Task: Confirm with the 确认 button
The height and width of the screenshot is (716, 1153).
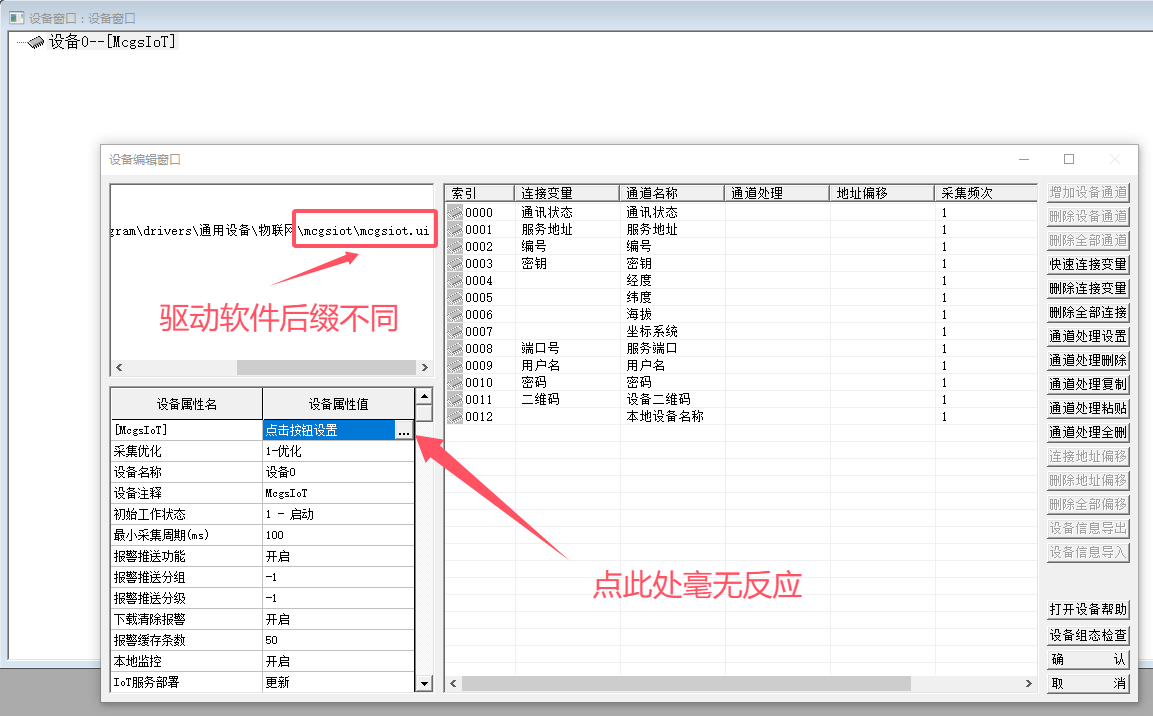Action: (1088, 660)
